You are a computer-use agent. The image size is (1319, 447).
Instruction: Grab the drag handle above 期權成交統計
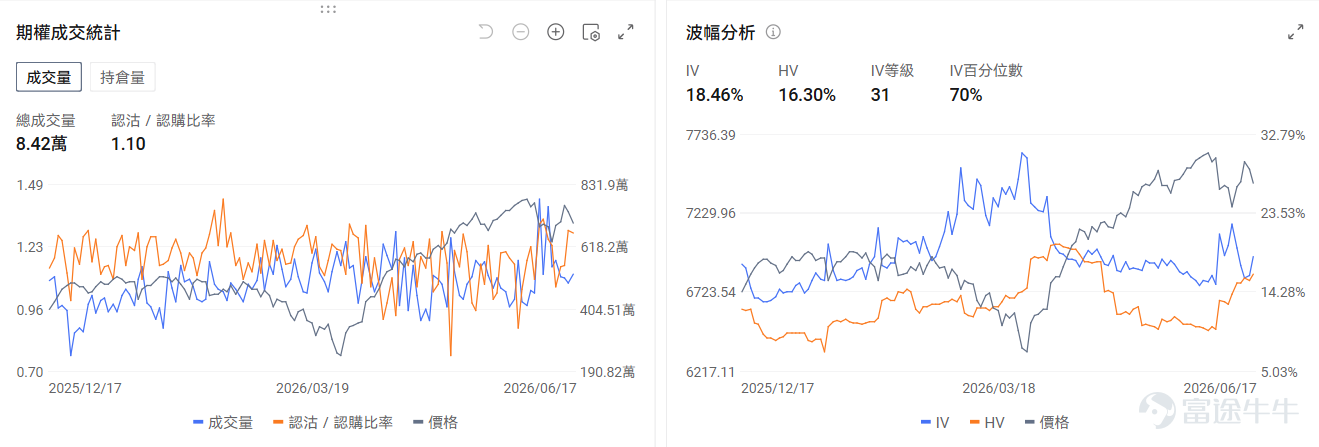pos(328,9)
